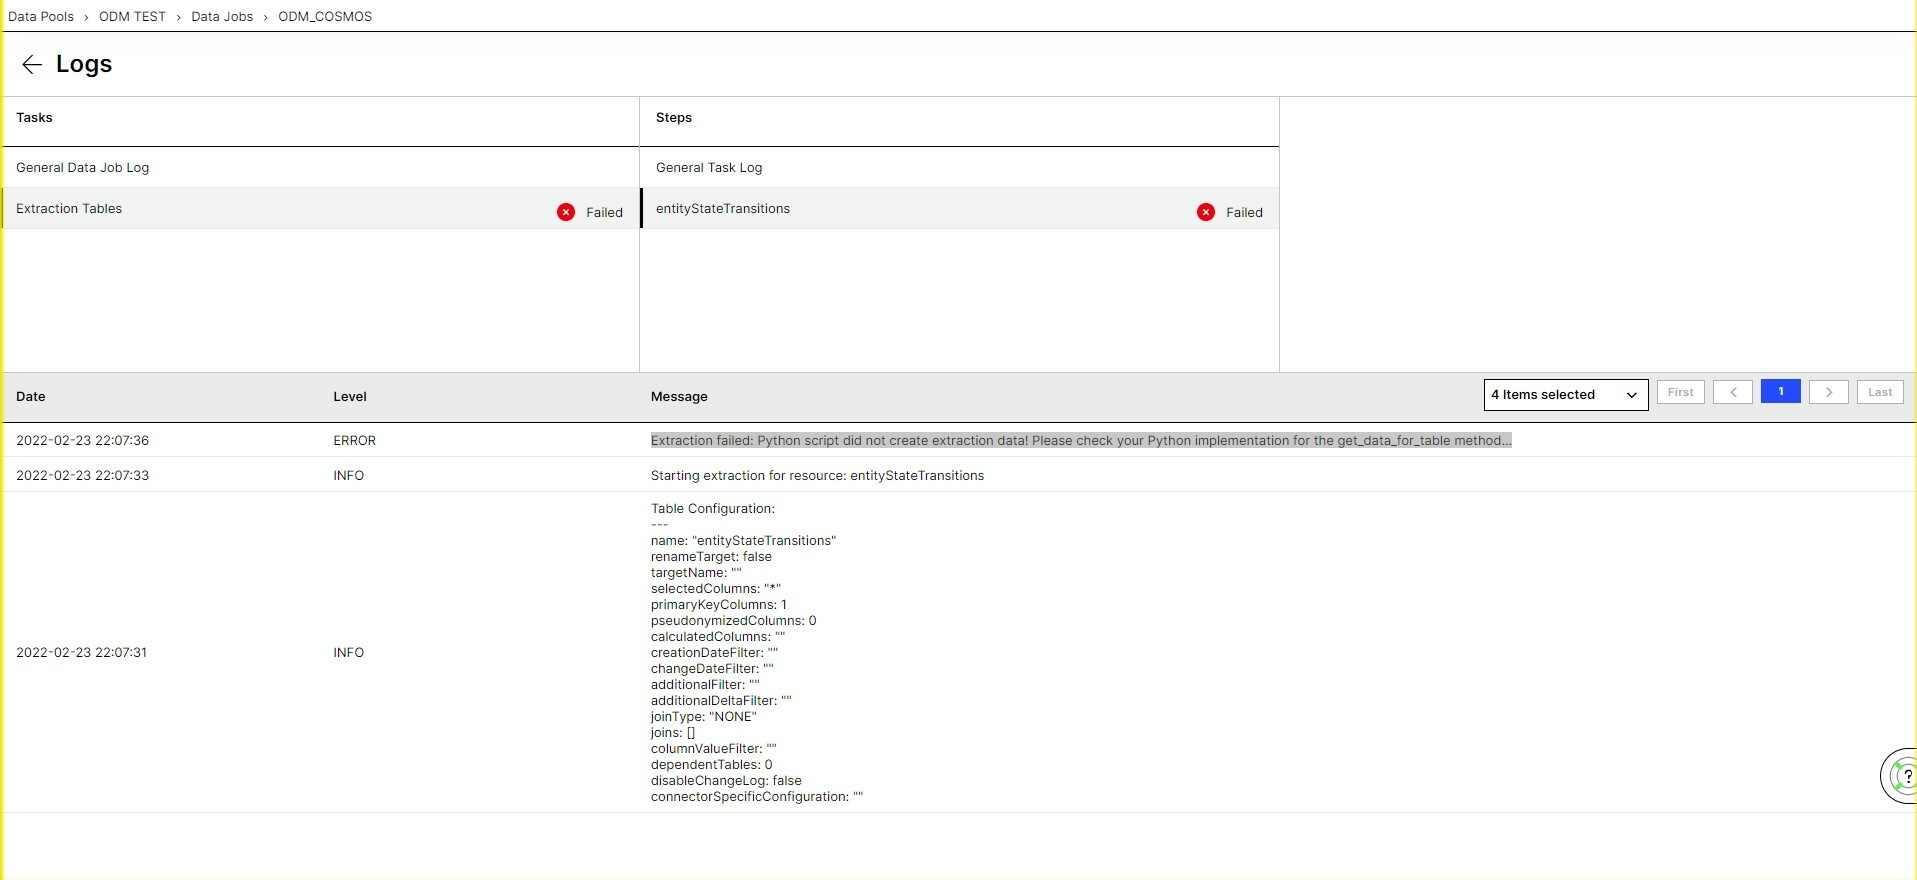Screen dimensions: 1917x880
Task: Click the 'disableChangeLog: false' line
Action: (726, 780)
